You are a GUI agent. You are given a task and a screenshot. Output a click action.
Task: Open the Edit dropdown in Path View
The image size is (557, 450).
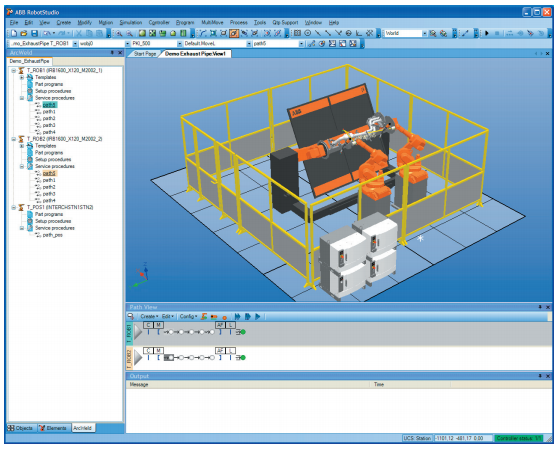pyautogui.click(x=168, y=316)
